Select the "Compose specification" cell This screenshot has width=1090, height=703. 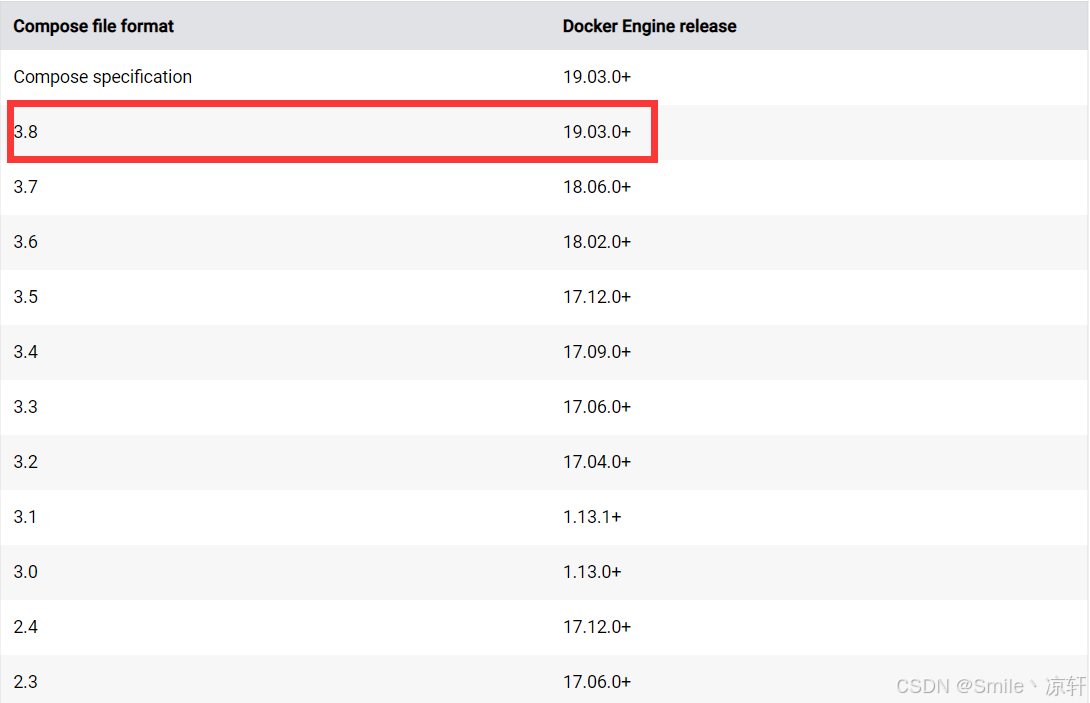click(102, 77)
